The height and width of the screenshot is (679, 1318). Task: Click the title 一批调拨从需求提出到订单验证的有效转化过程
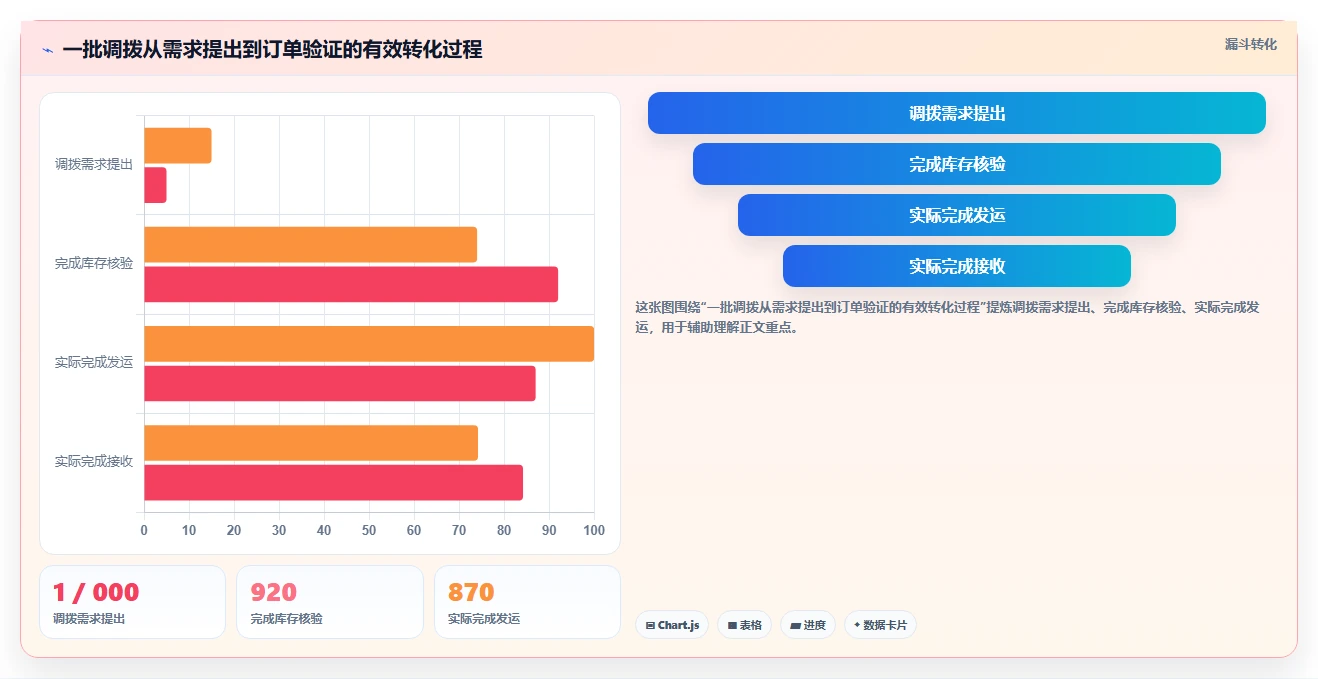[272, 50]
